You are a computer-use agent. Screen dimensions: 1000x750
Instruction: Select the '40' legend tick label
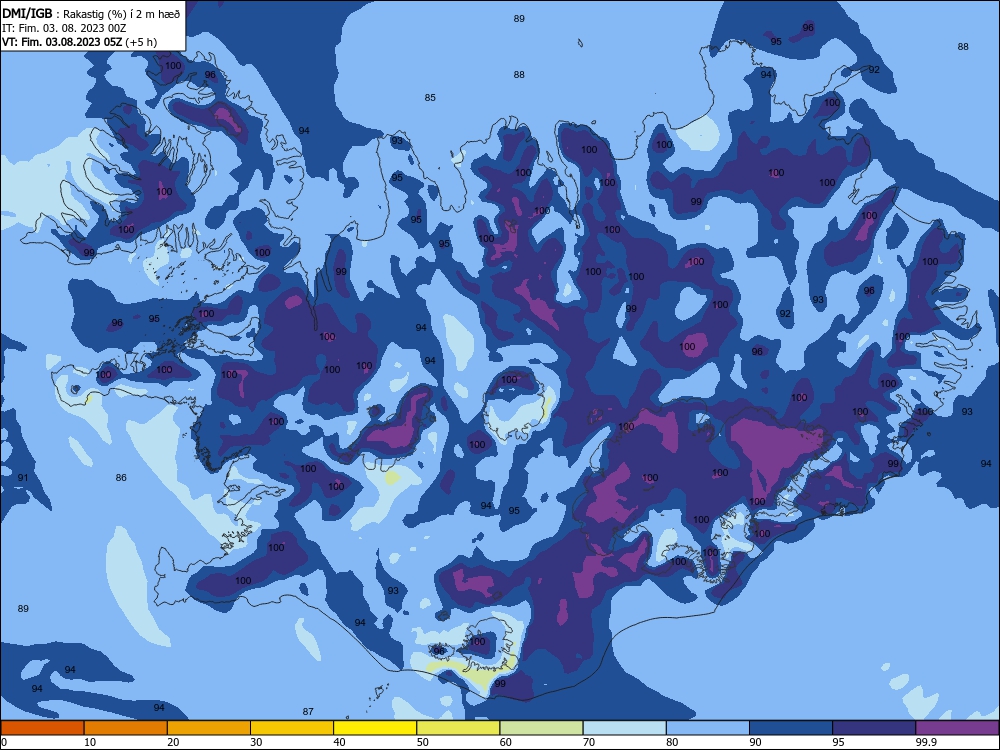[x=340, y=742]
